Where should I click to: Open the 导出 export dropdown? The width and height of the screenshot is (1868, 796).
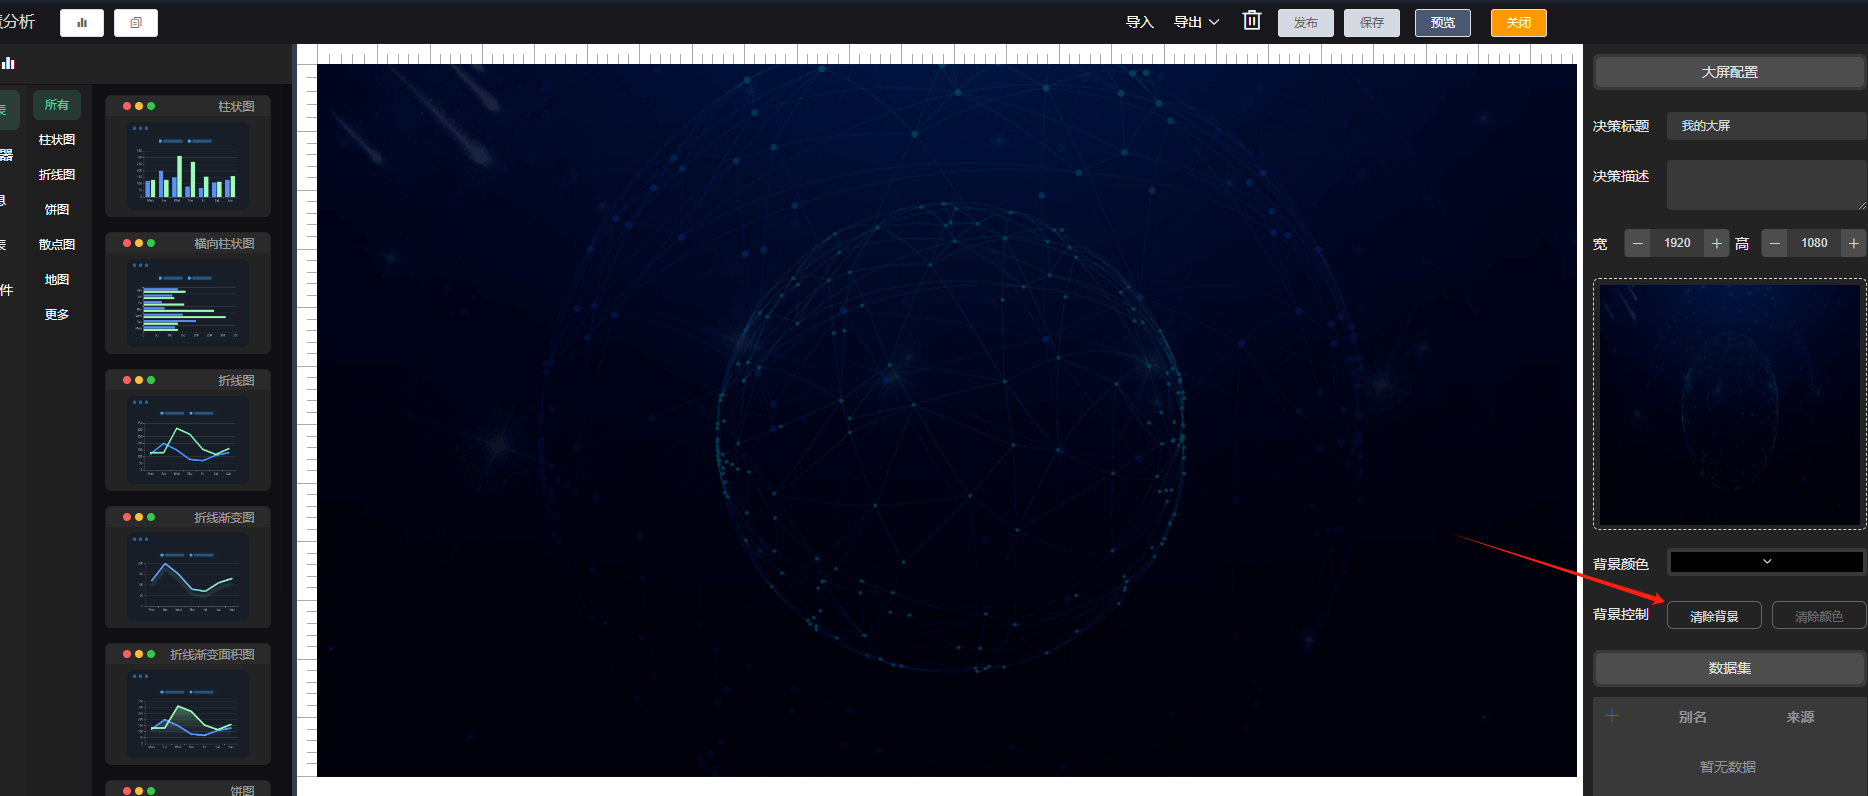1196,22
